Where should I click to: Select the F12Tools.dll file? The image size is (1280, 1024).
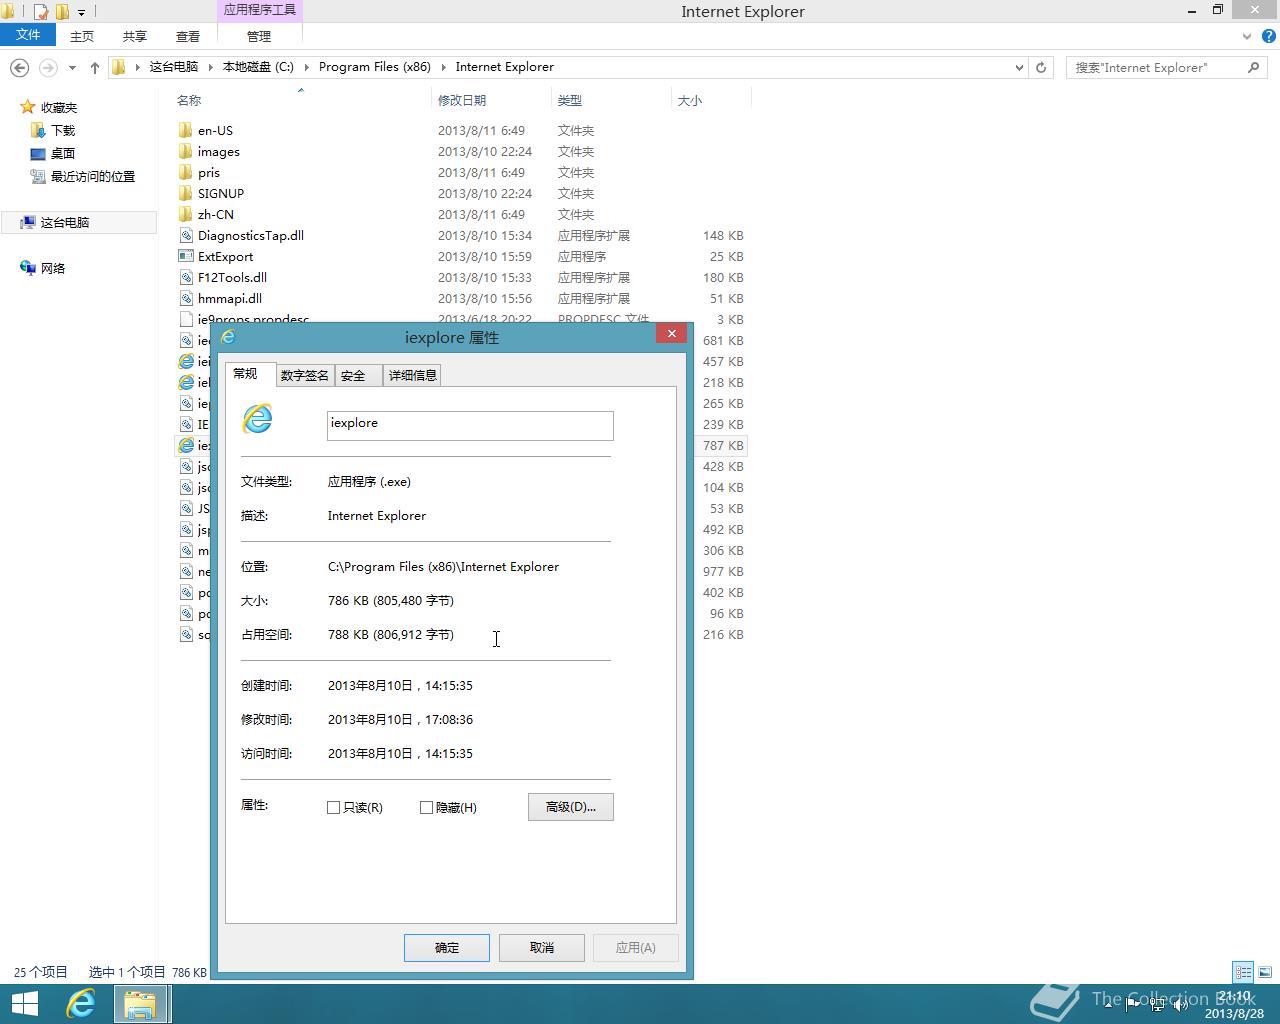point(232,277)
